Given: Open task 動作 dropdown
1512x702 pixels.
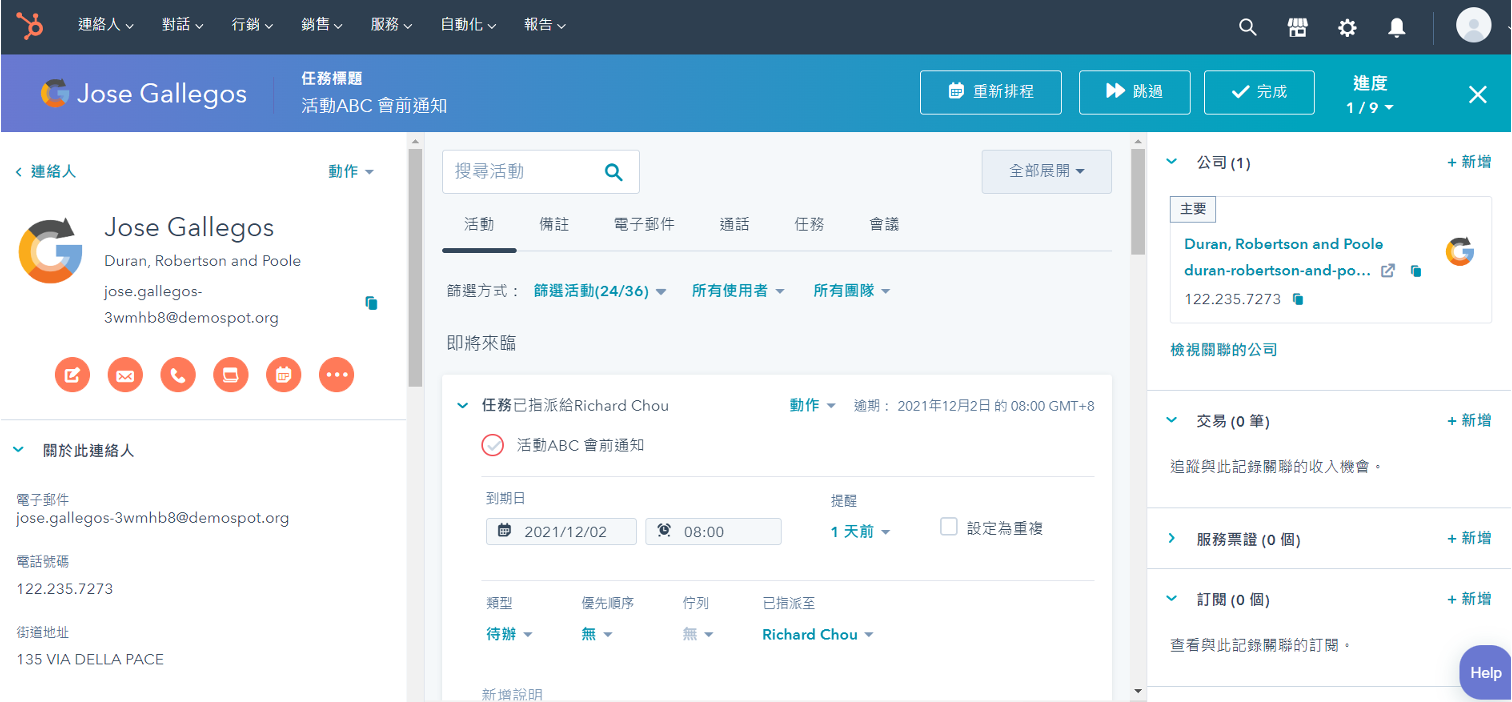Looking at the screenshot, I should point(812,405).
